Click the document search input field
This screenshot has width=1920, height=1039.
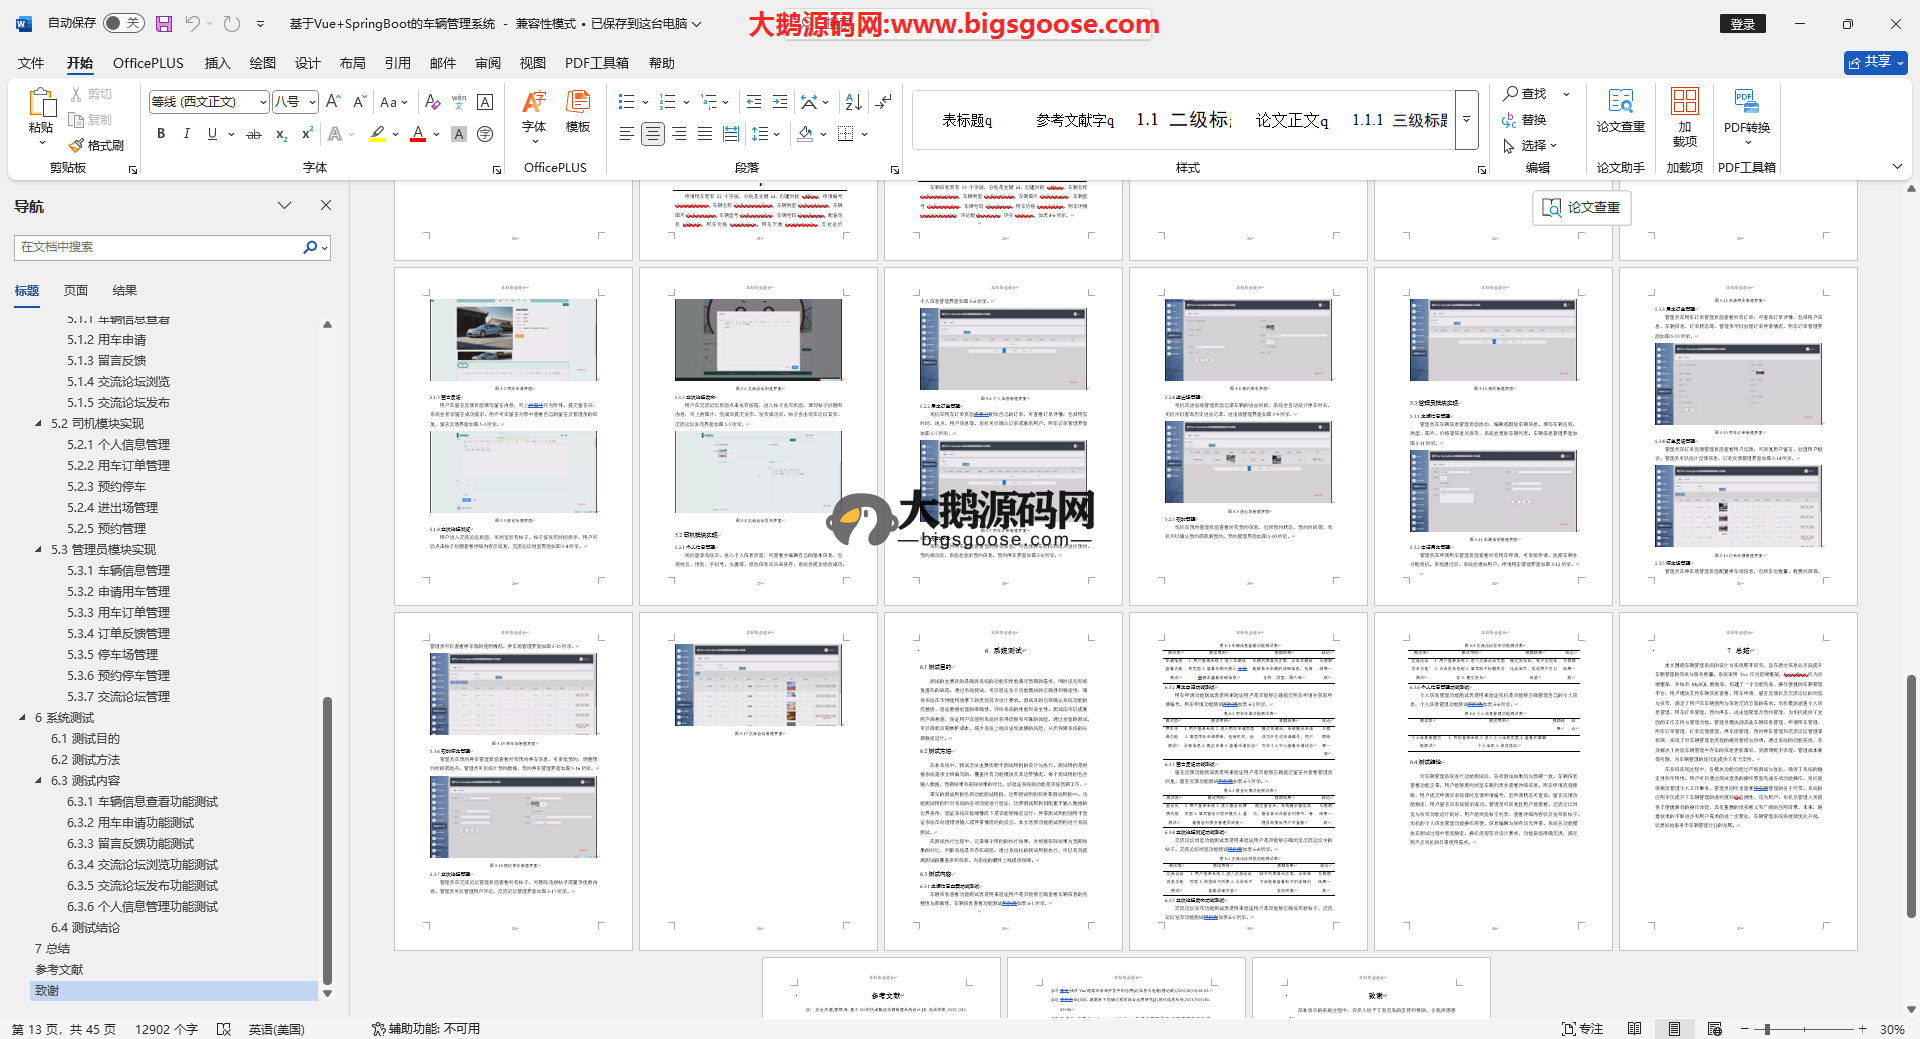click(x=160, y=247)
